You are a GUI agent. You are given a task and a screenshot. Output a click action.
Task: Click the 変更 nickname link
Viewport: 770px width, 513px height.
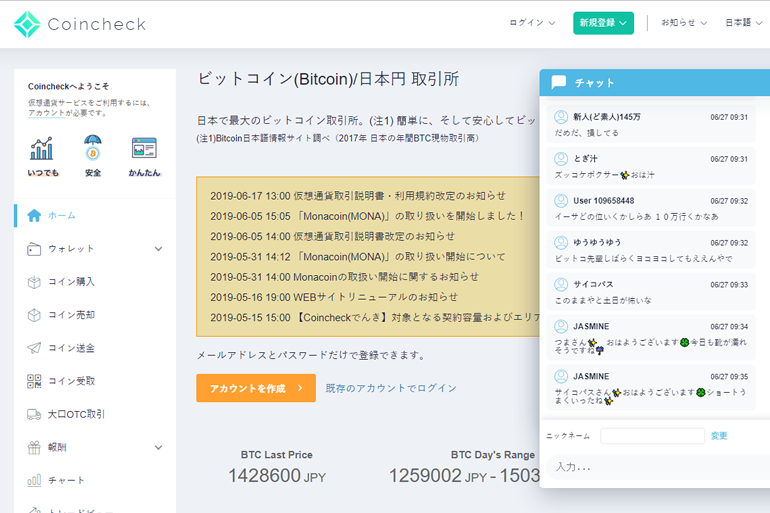[719, 436]
